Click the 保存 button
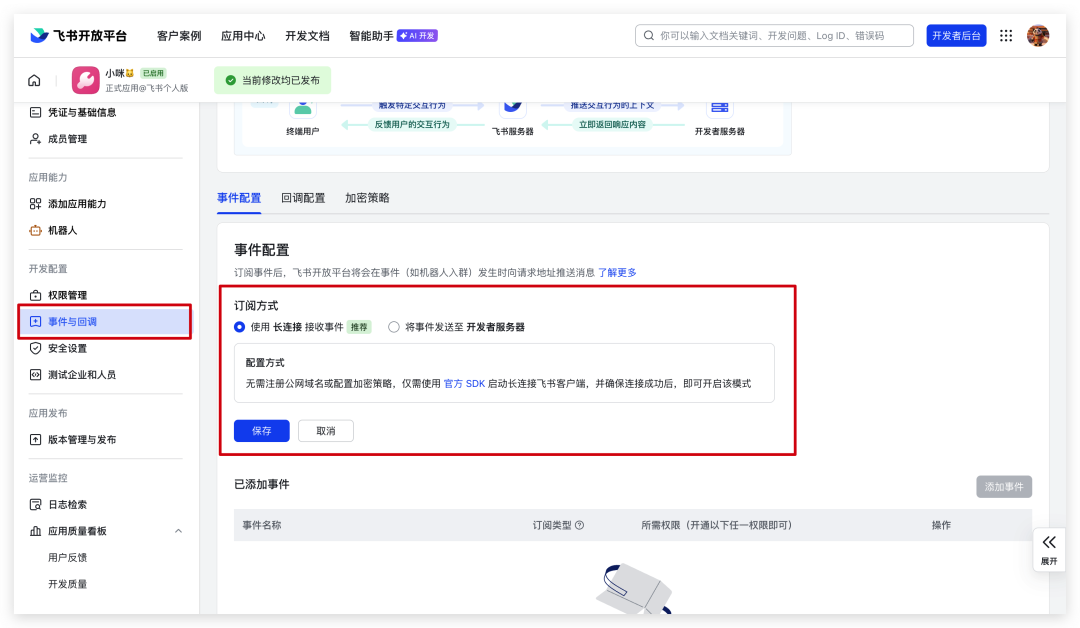 tap(262, 431)
